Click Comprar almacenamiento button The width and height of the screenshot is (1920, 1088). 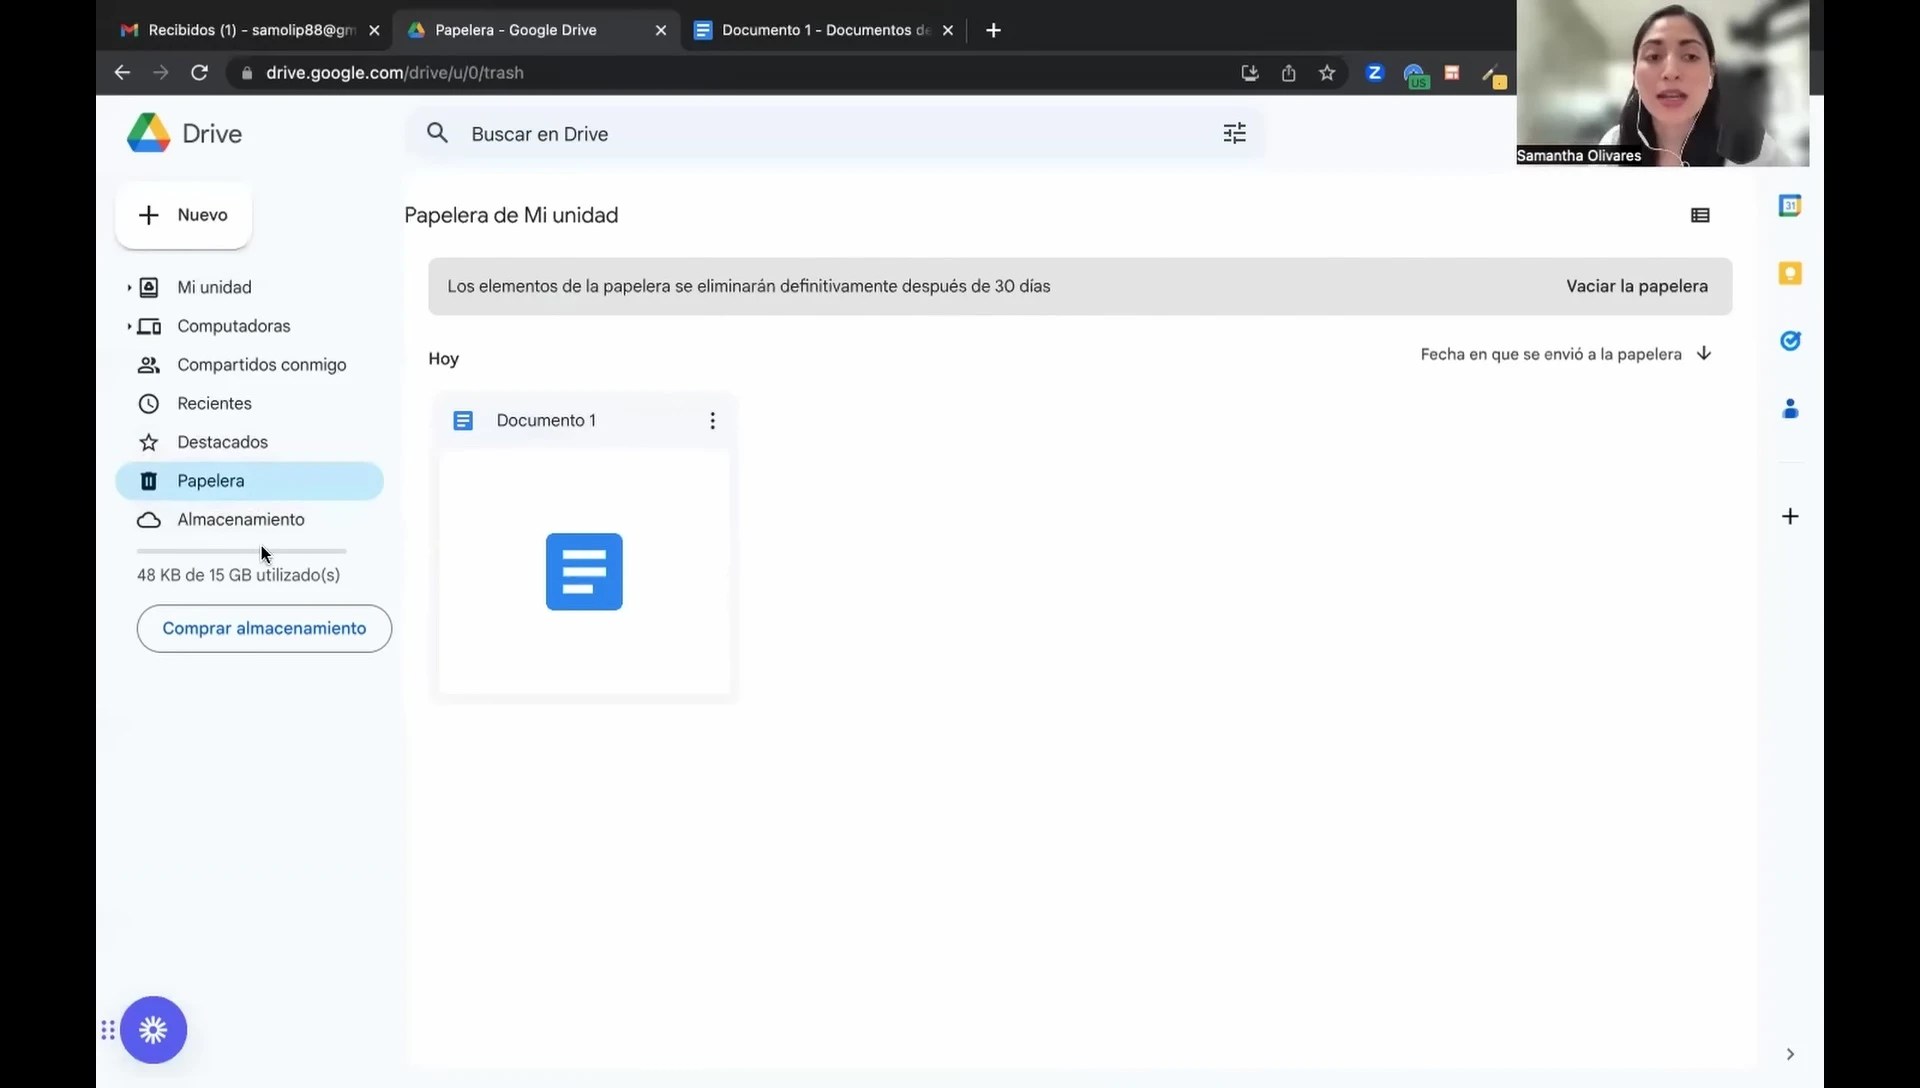(264, 628)
